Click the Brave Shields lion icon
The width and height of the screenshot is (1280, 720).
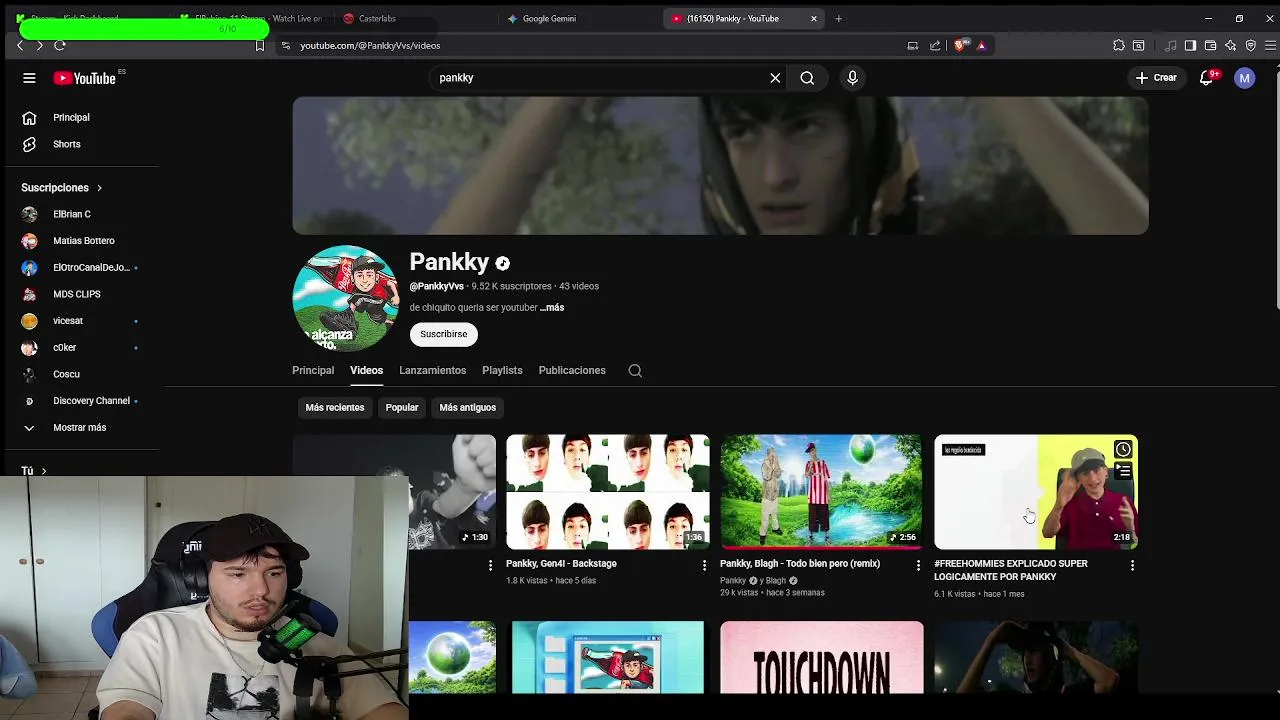coord(961,45)
